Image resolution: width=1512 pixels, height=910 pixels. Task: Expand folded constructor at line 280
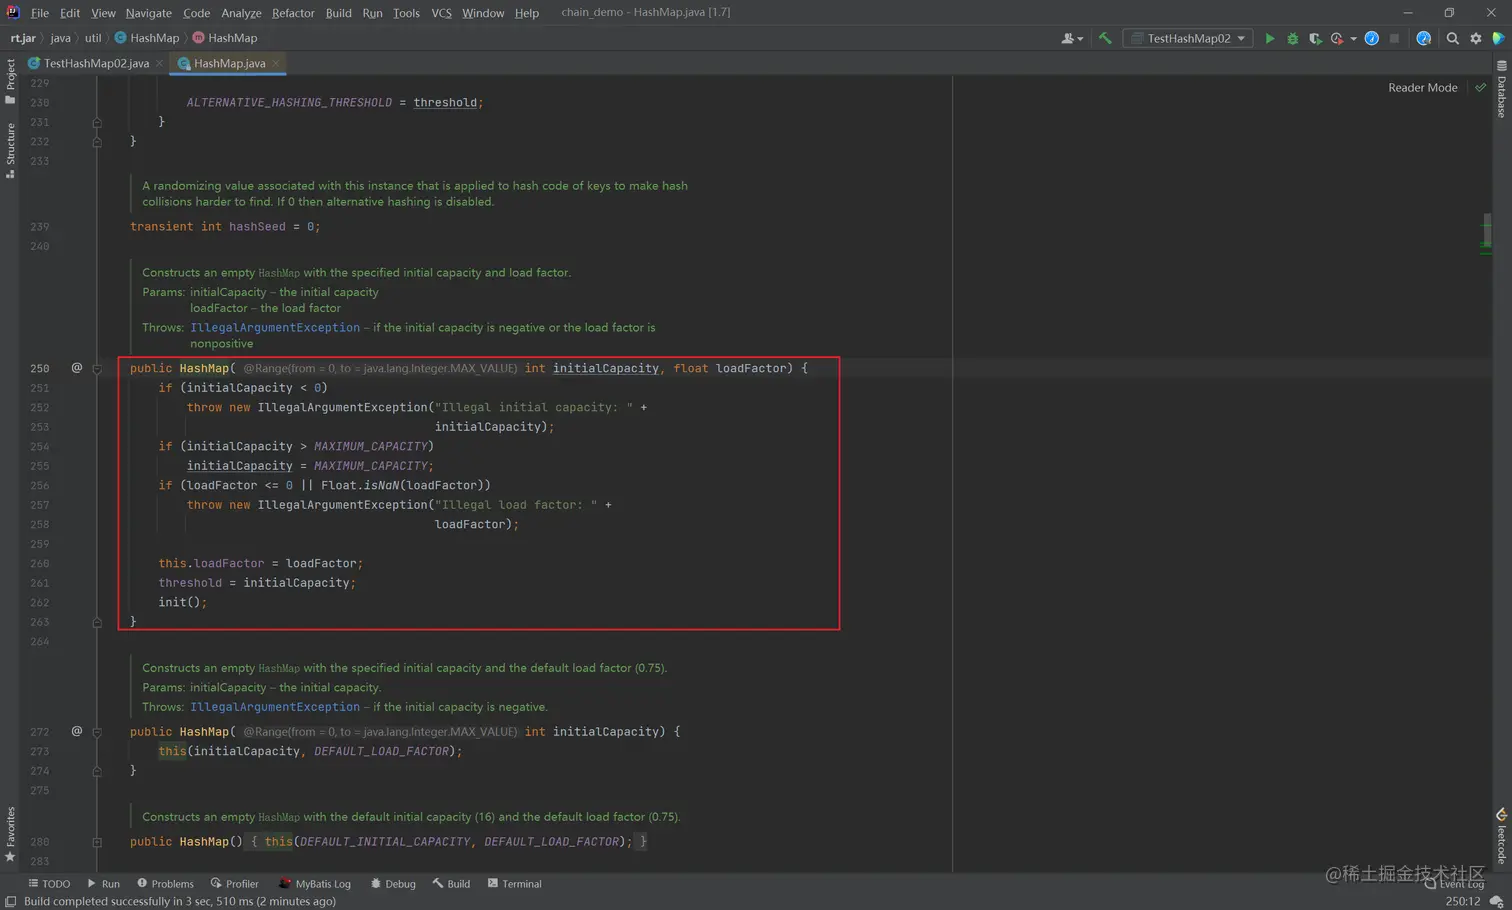click(97, 842)
